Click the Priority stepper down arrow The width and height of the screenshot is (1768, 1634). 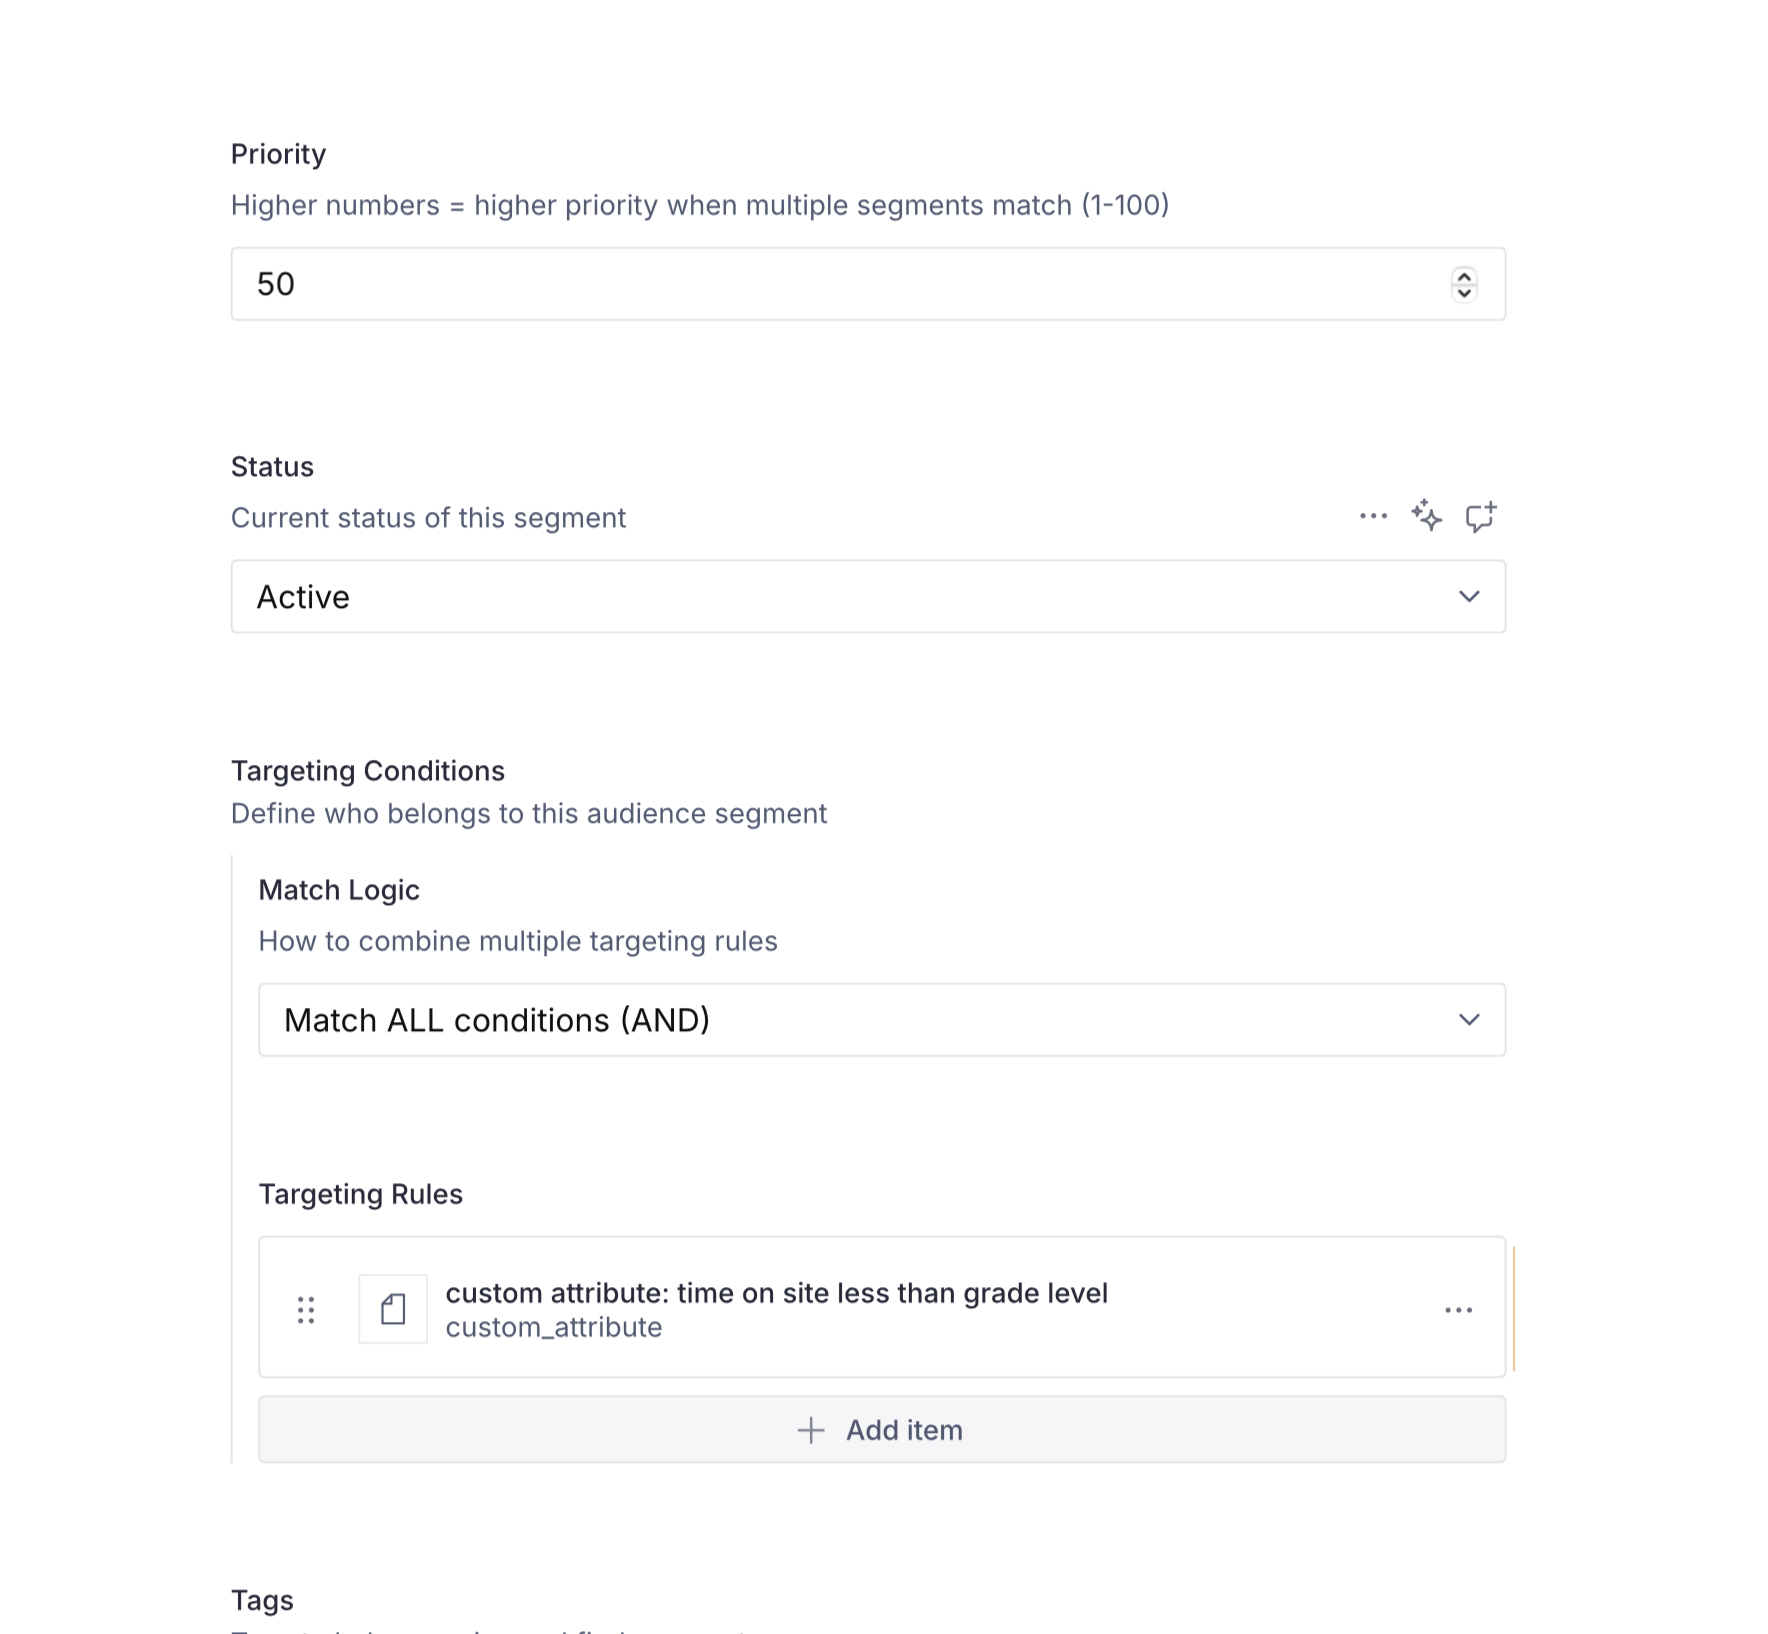click(1463, 292)
